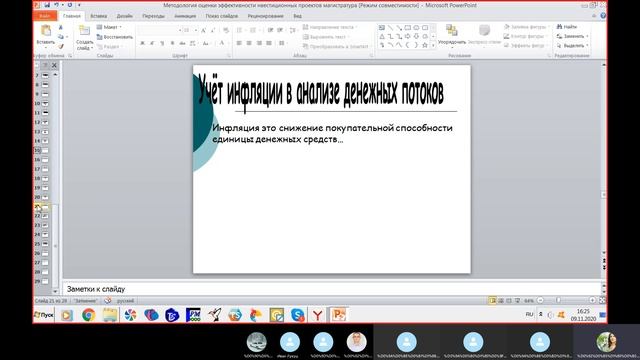
Task: Click the Save icon in quick access toolbar
Action: pos(47,5)
